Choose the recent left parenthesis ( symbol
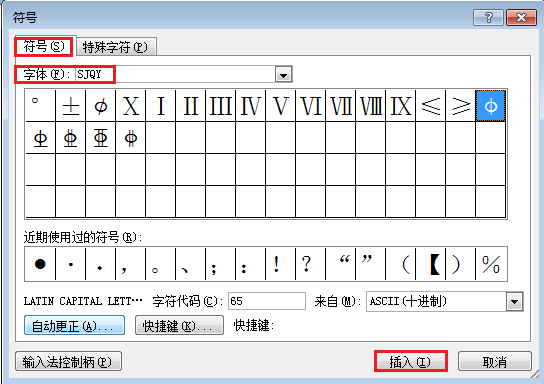Screen dimensions: 544x384 401,264
